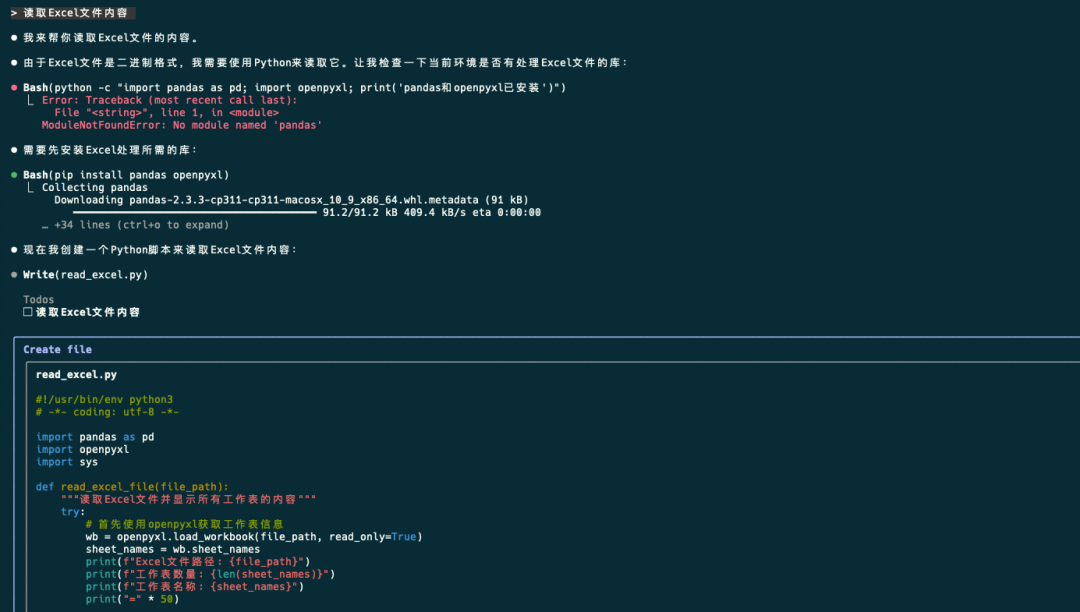Click the Write(read_excel.py) tool call
Screen dimensions: 1080x612
[85, 275]
